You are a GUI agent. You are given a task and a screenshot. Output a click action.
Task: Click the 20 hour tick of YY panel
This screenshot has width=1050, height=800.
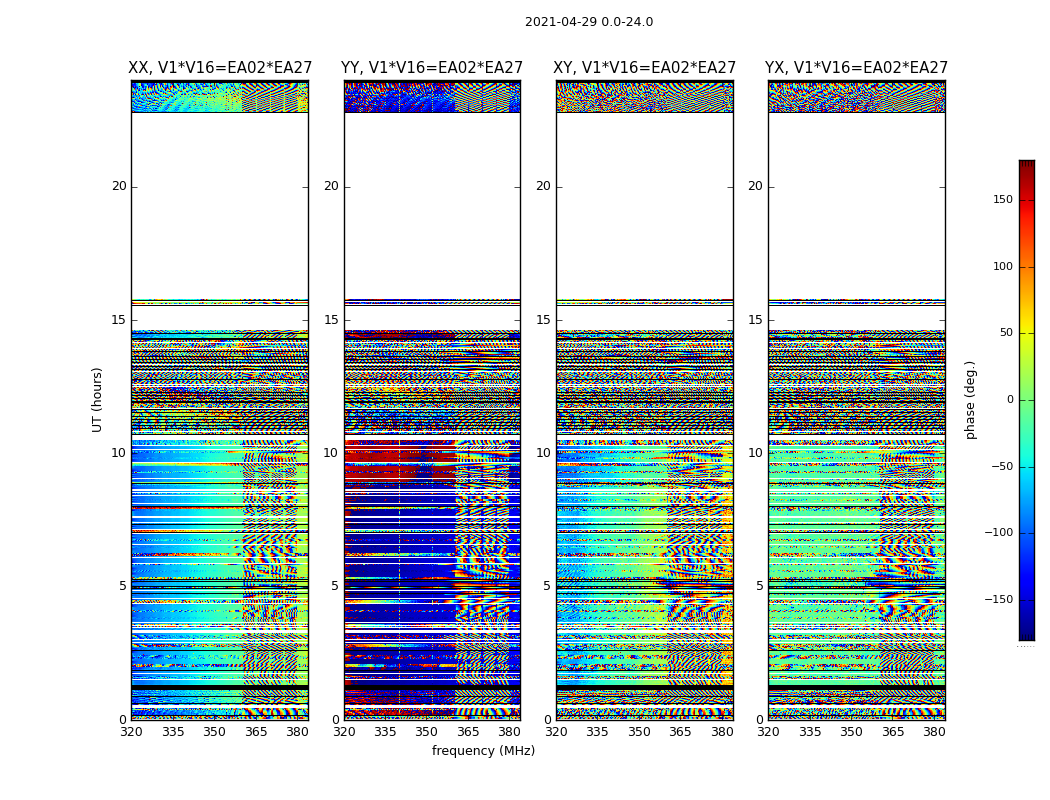pyautogui.click(x=331, y=186)
